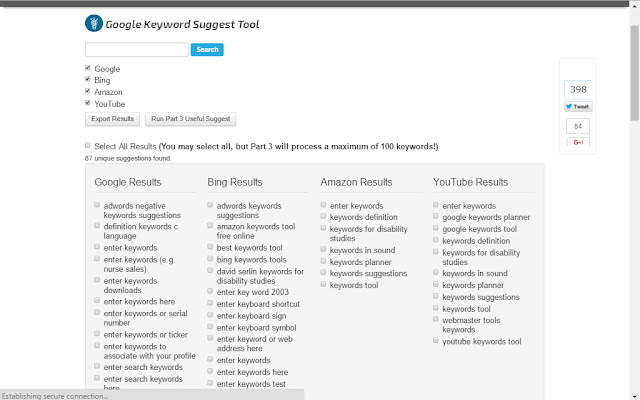
Task: Check 'keywords in sound' in YouTube Results
Action: [x=436, y=272]
